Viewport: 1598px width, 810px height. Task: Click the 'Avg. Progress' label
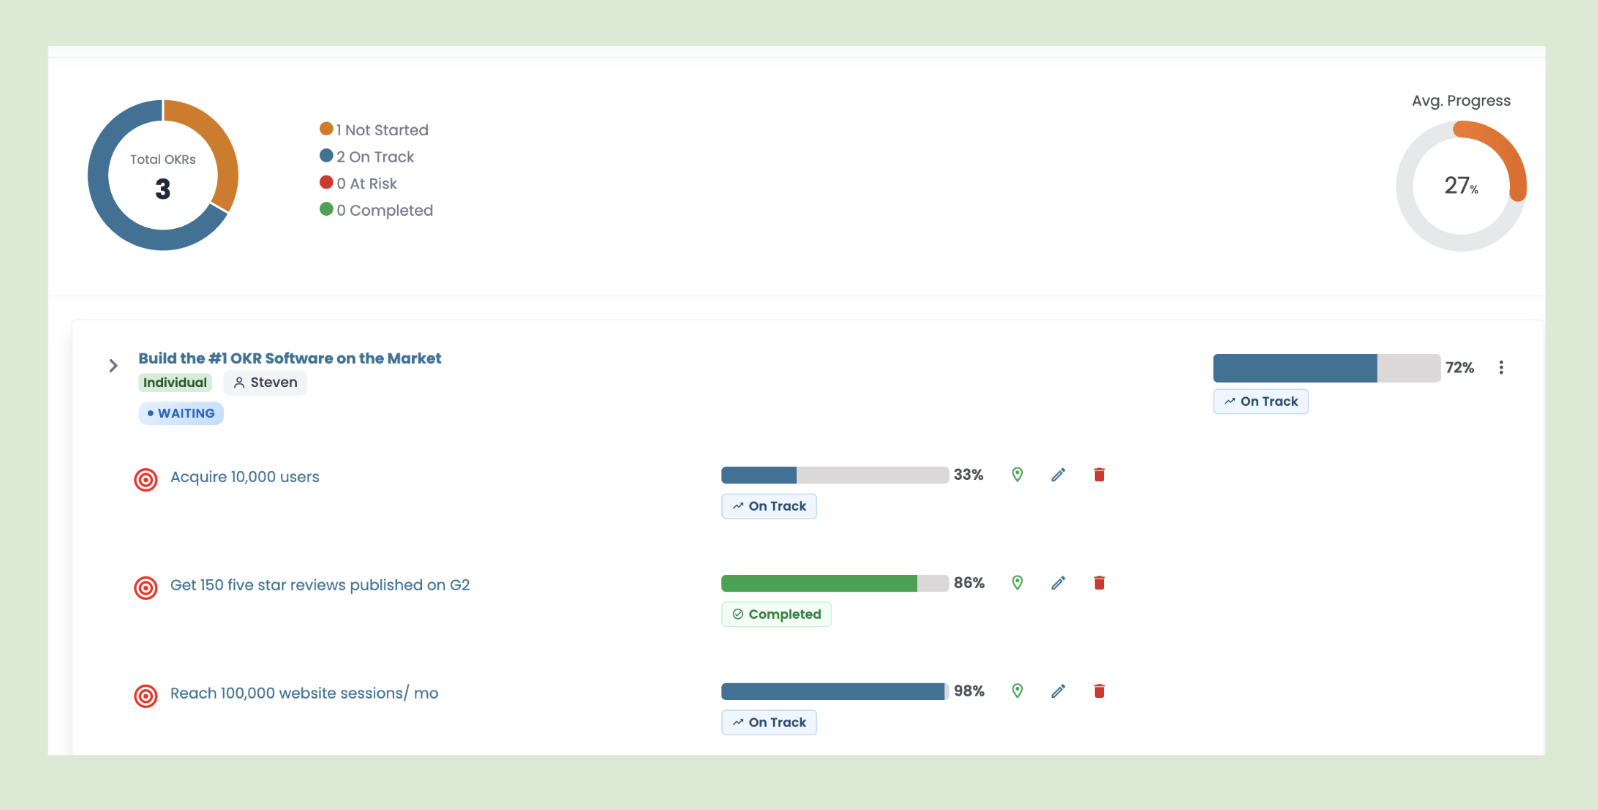(1461, 101)
